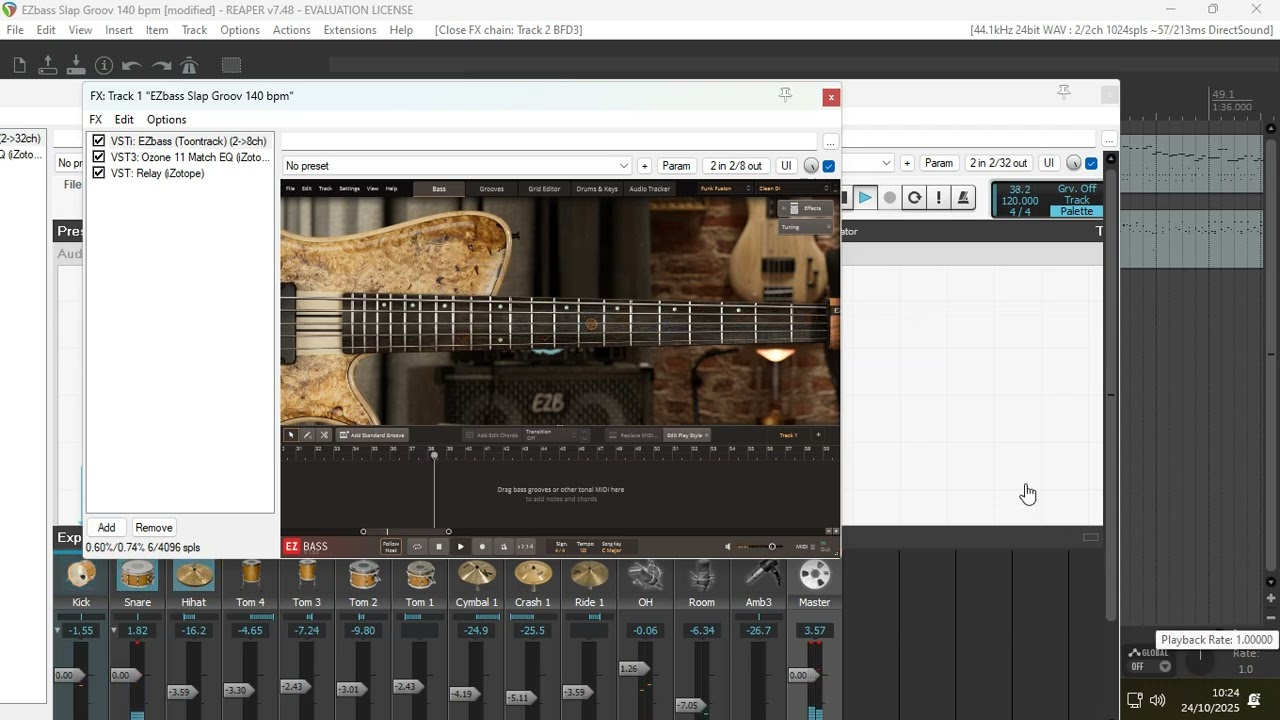Screen dimensions: 1280x720
Task: Click the Save project download-arrow toolbar icon
Action: 76,66
